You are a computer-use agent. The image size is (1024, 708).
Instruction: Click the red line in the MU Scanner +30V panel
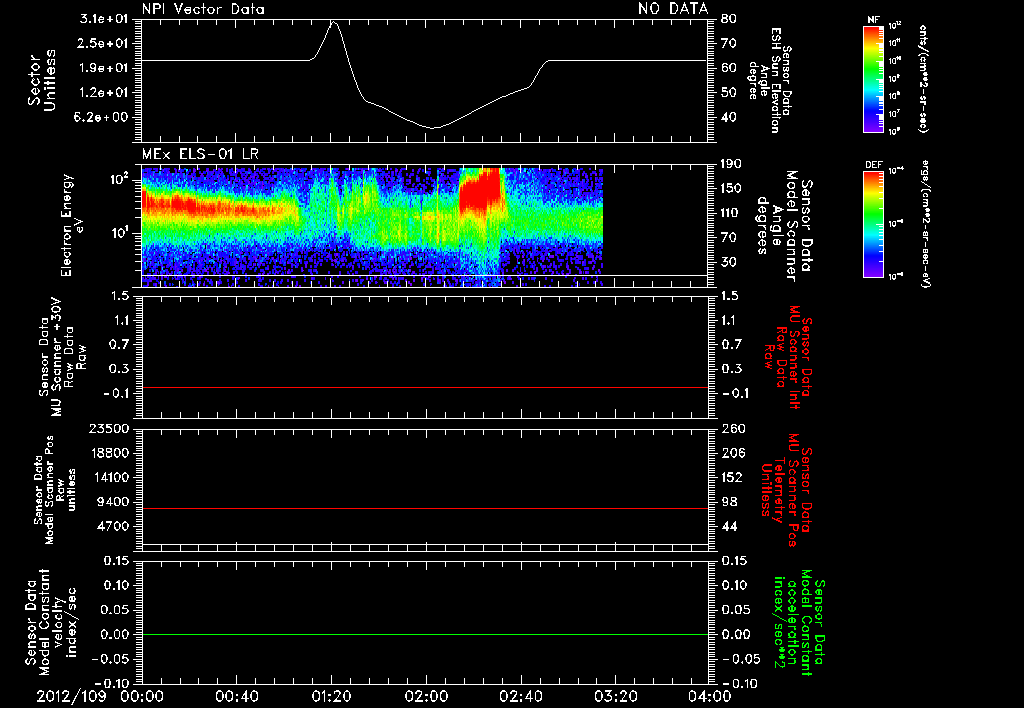(x=424, y=387)
